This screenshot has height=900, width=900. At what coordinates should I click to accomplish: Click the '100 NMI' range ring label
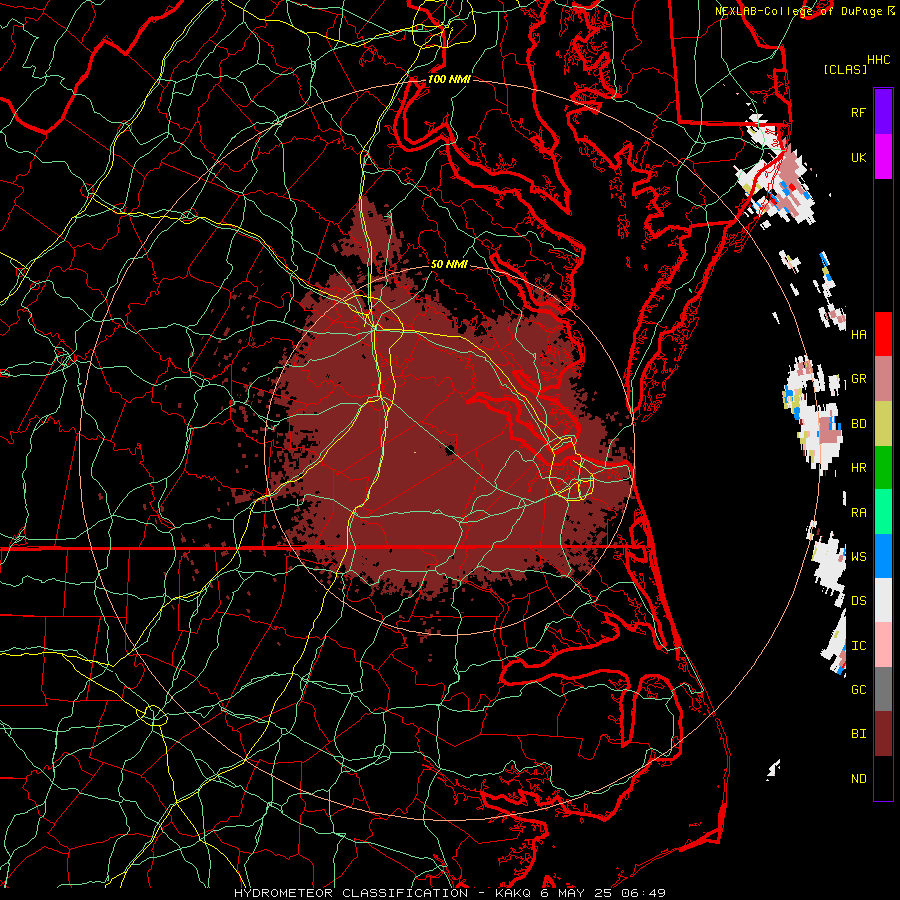click(x=449, y=79)
